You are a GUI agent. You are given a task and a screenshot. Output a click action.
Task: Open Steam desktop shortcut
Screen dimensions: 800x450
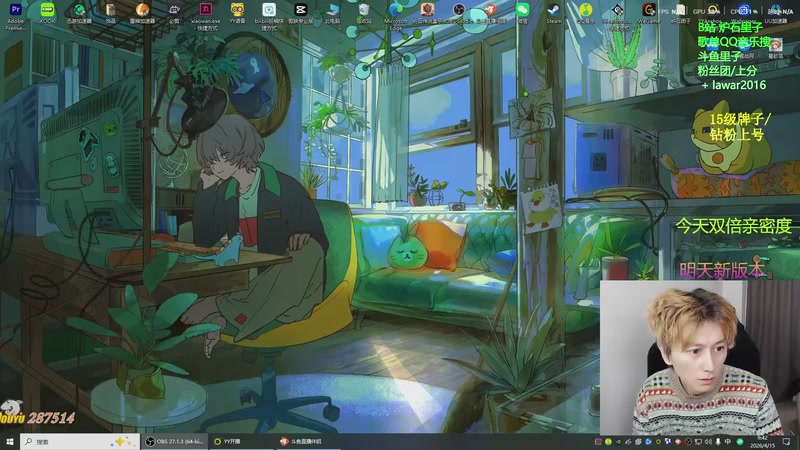[x=554, y=14]
